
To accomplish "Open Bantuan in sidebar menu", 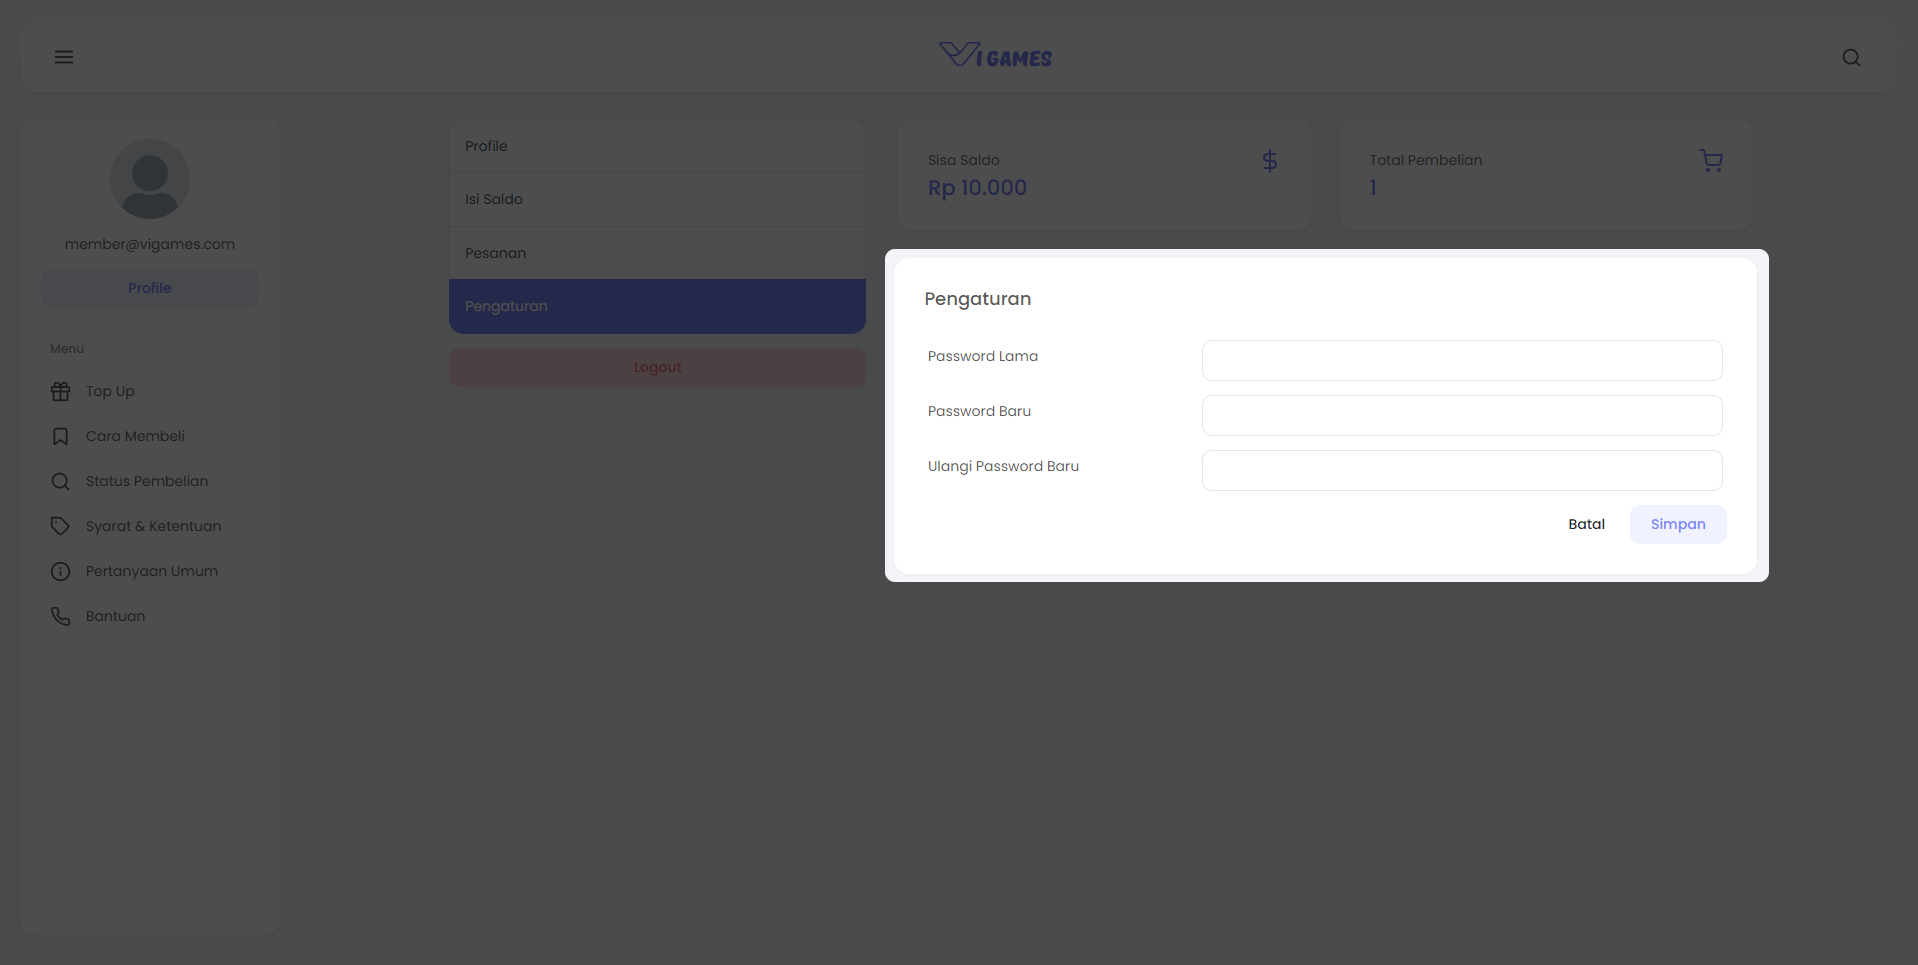I will coord(115,616).
